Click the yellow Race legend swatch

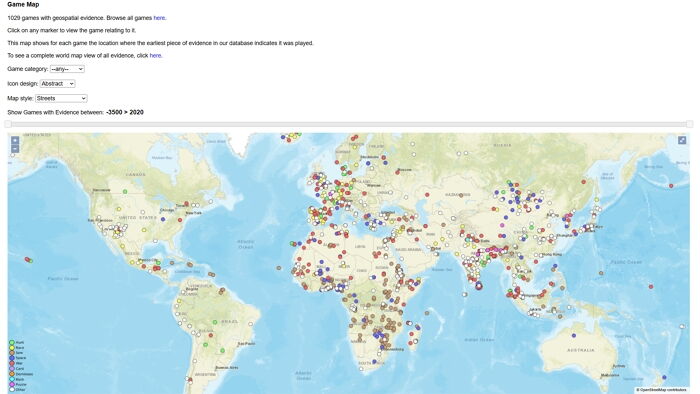pyautogui.click(x=12, y=348)
